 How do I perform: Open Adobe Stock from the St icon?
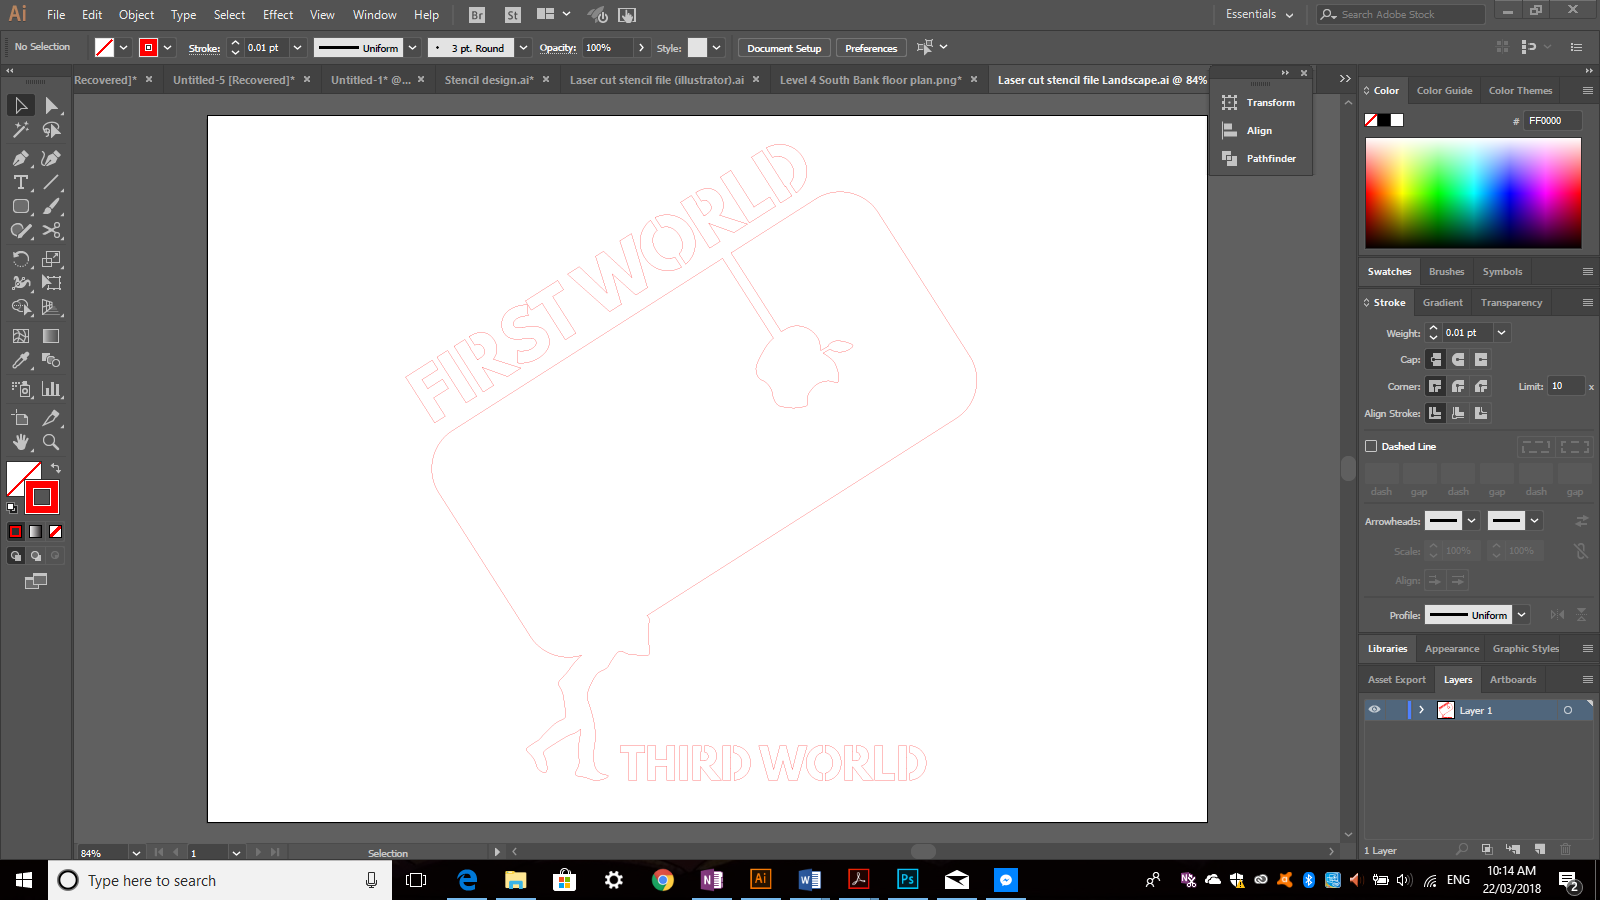tap(512, 15)
